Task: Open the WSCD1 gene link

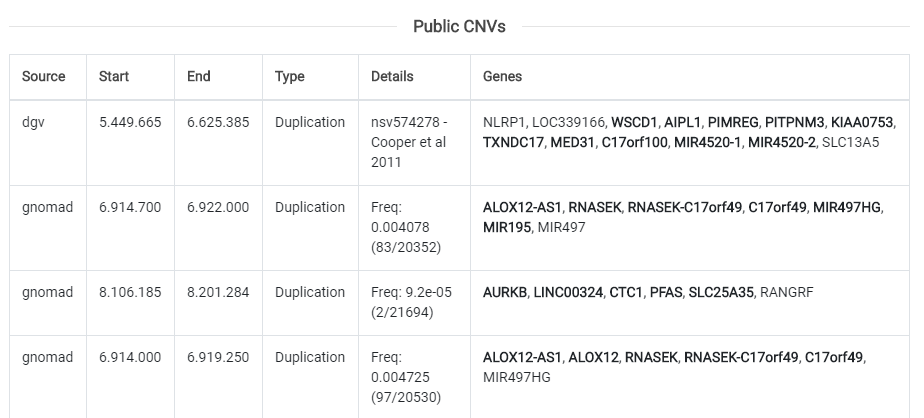Action: (634, 122)
